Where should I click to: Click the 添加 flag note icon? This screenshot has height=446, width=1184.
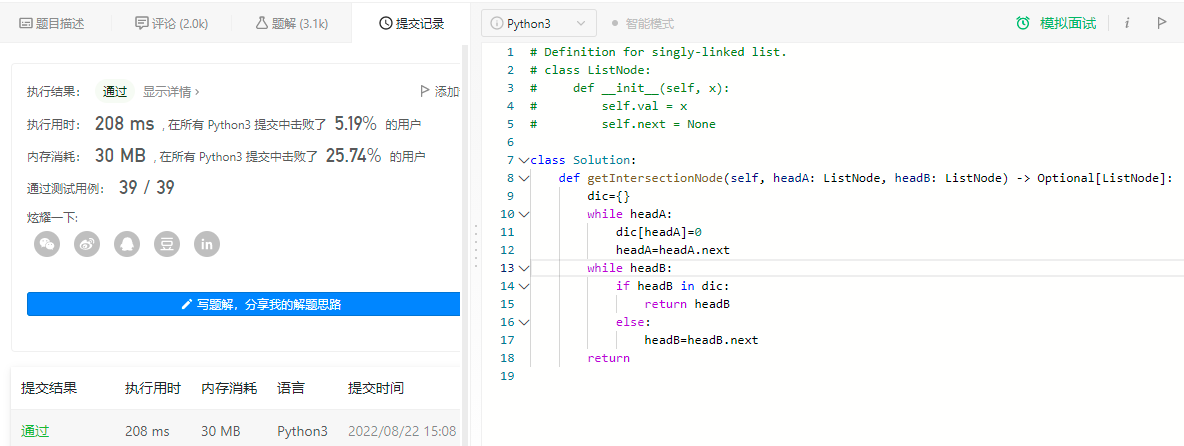click(439, 92)
